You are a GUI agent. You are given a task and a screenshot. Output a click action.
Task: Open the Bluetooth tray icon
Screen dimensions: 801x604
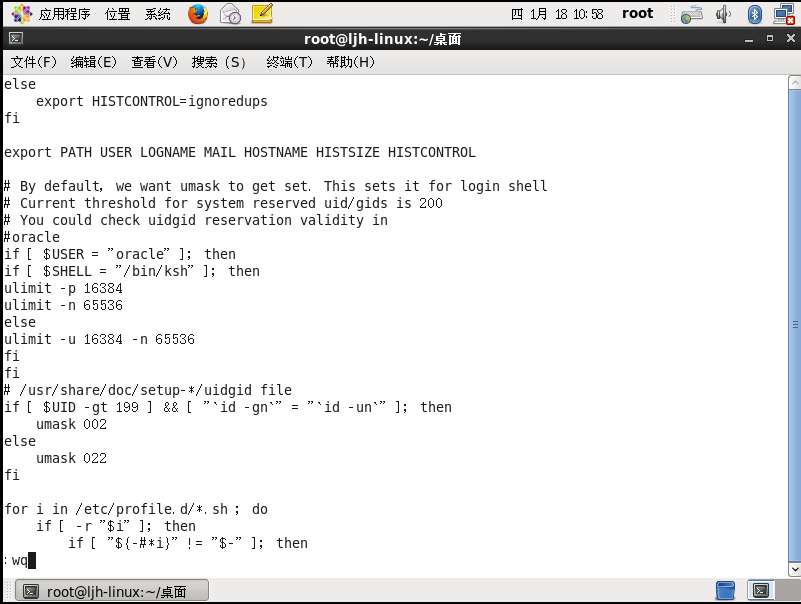pos(754,14)
